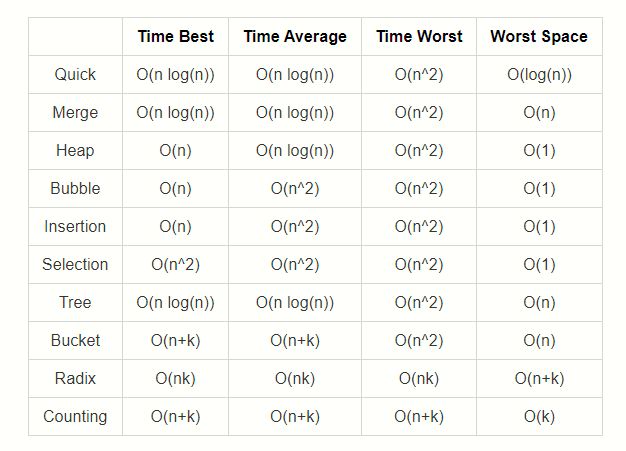Click Counting's Time Worst cell O(n+k)
This screenshot has width=626, height=451.
coord(419,417)
